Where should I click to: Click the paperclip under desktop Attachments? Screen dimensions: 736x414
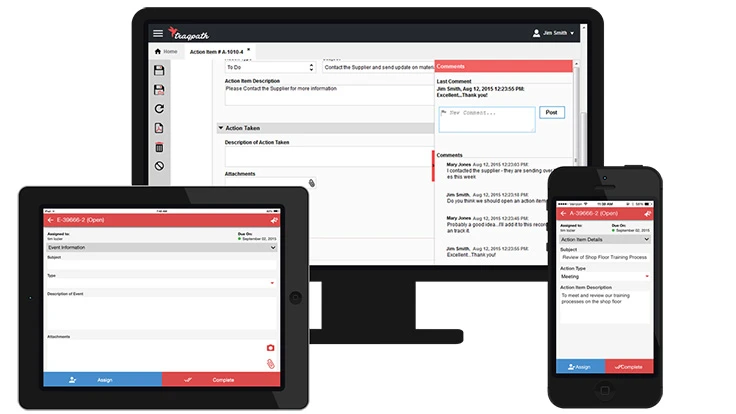point(311,183)
